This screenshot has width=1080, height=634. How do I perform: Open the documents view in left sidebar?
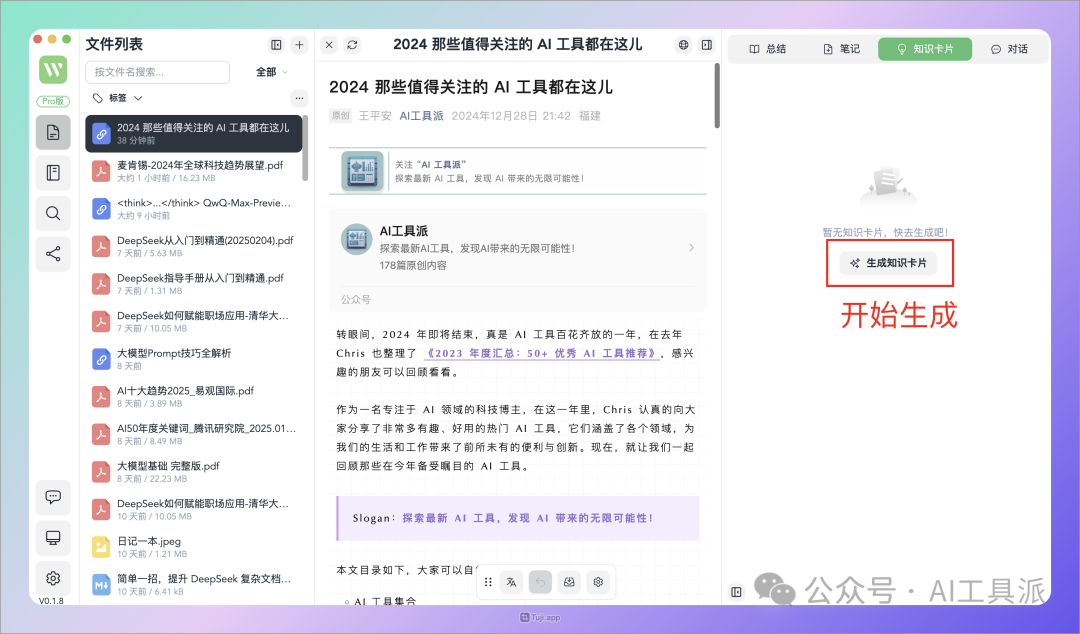[53, 132]
